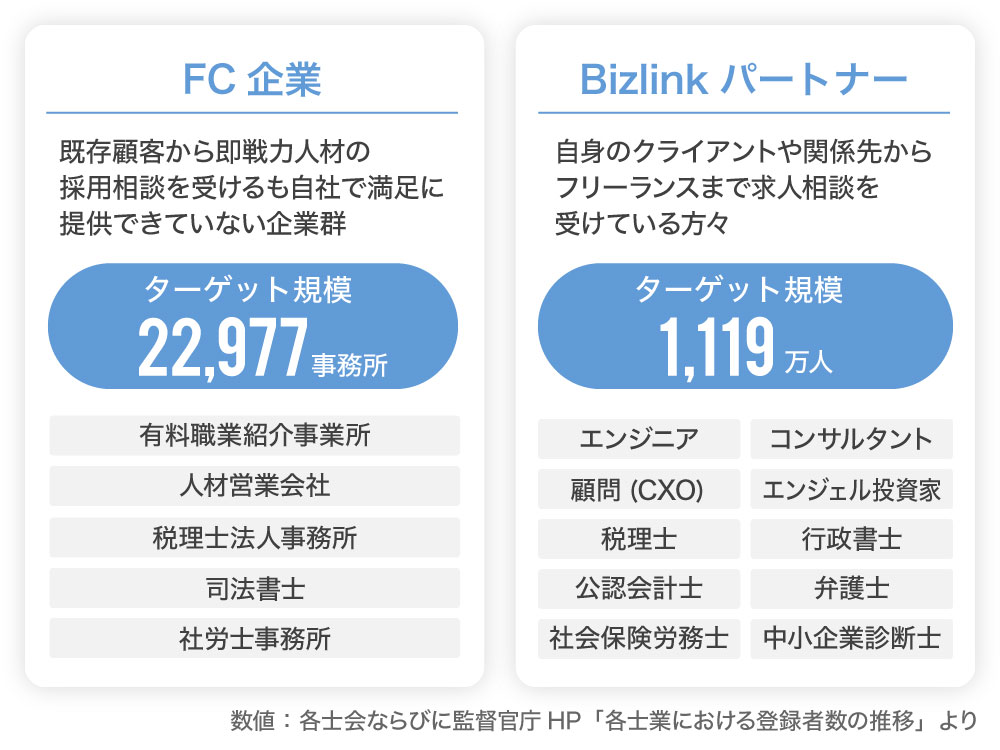Click the 行政書士 box
Screen dimensions: 1000x750
coord(851,539)
